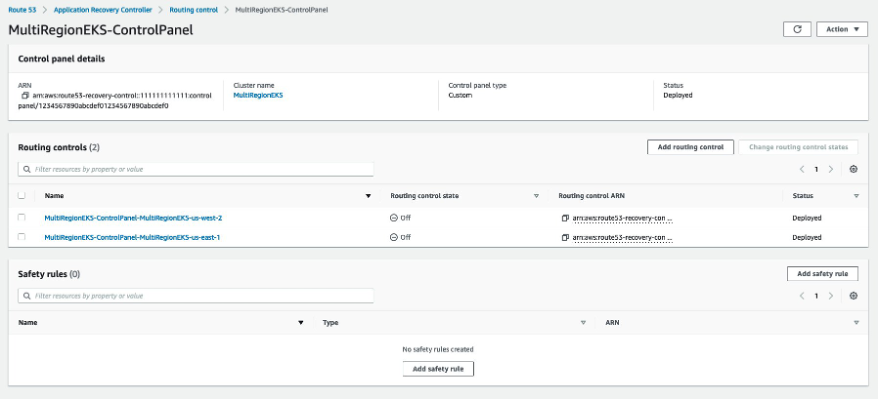Open MultiRegionEKS-us-west-2 routing control link
The width and height of the screenshot is (879, 400).
[133, 218]
